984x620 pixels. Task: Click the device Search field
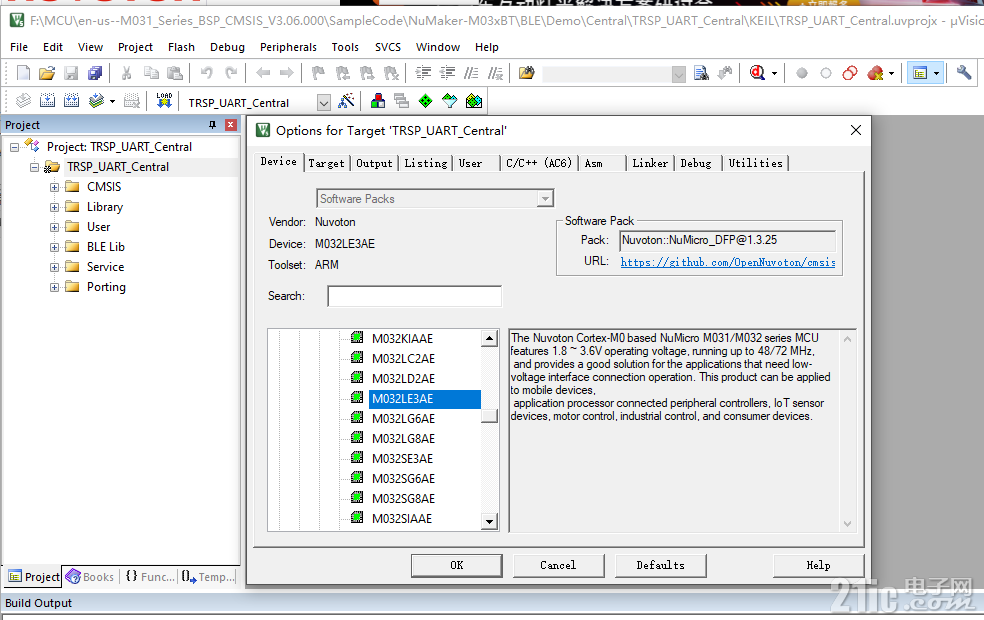(x=414, y=296)
